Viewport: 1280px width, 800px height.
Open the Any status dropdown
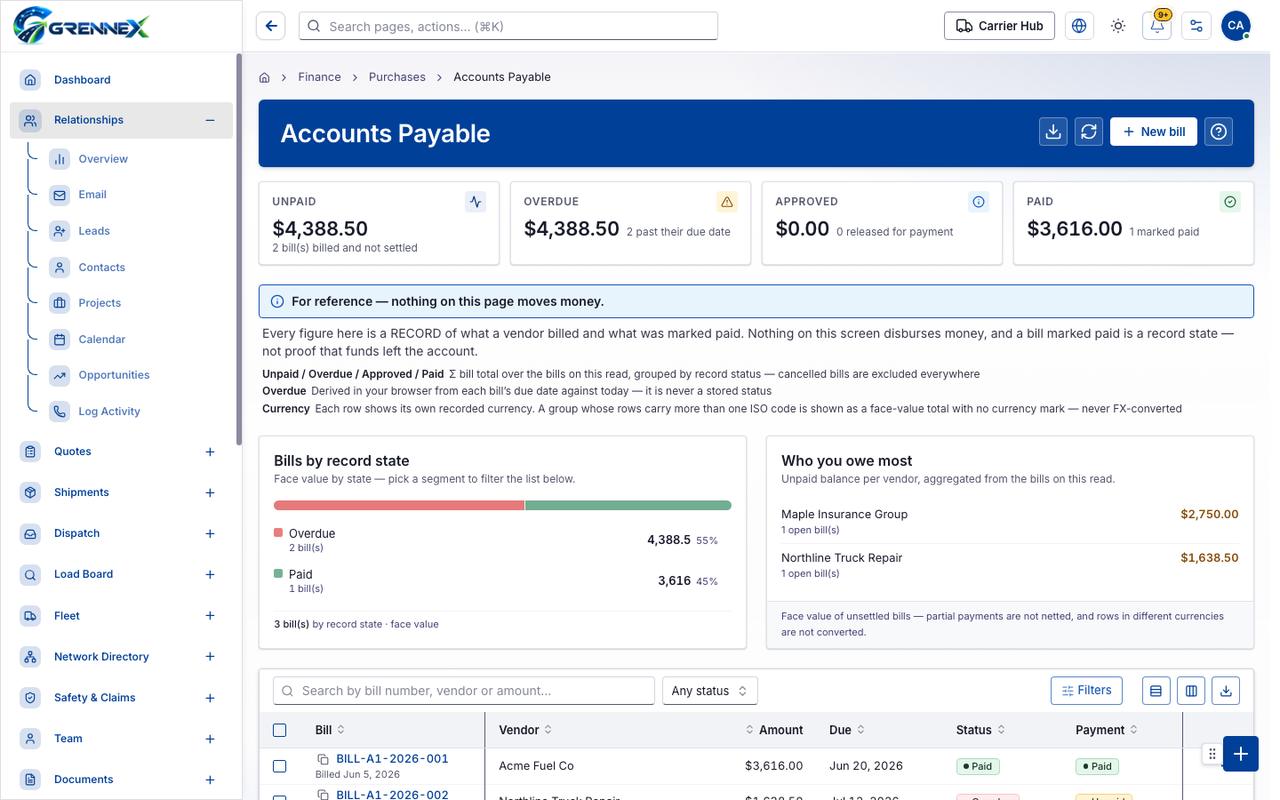coord(710,691)
